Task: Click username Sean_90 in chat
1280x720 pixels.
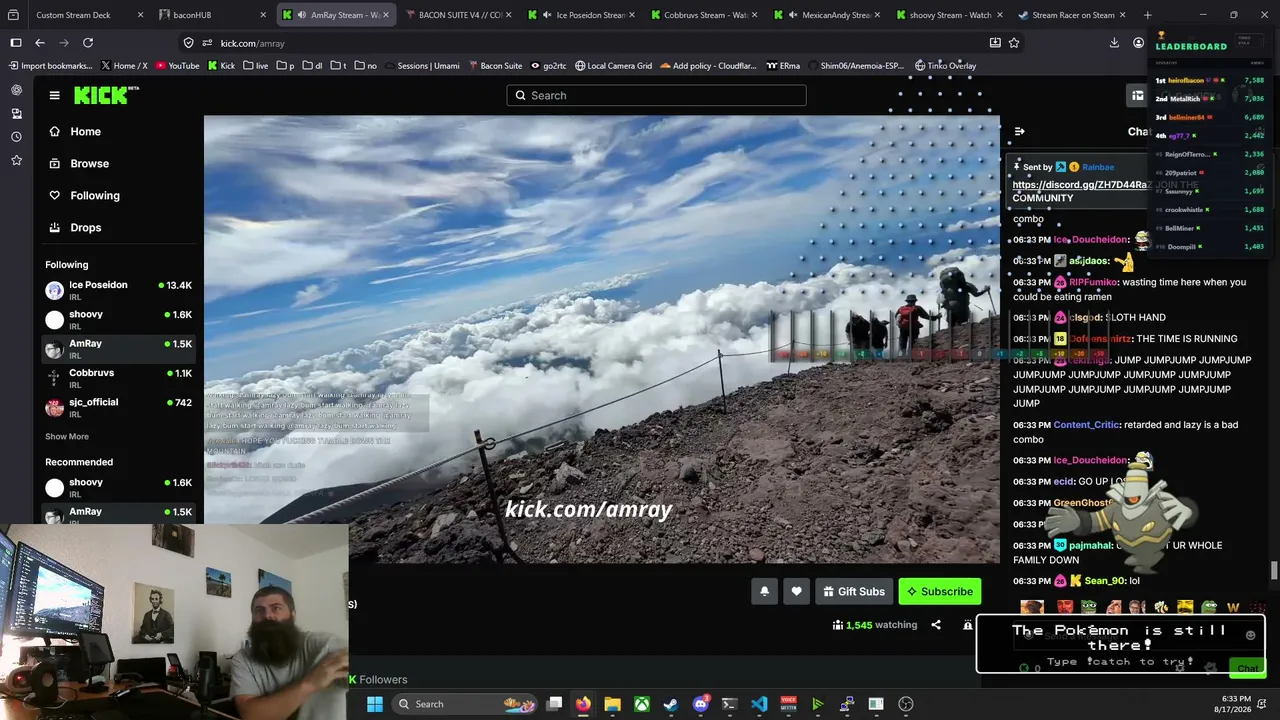Action: [1105, 581]
